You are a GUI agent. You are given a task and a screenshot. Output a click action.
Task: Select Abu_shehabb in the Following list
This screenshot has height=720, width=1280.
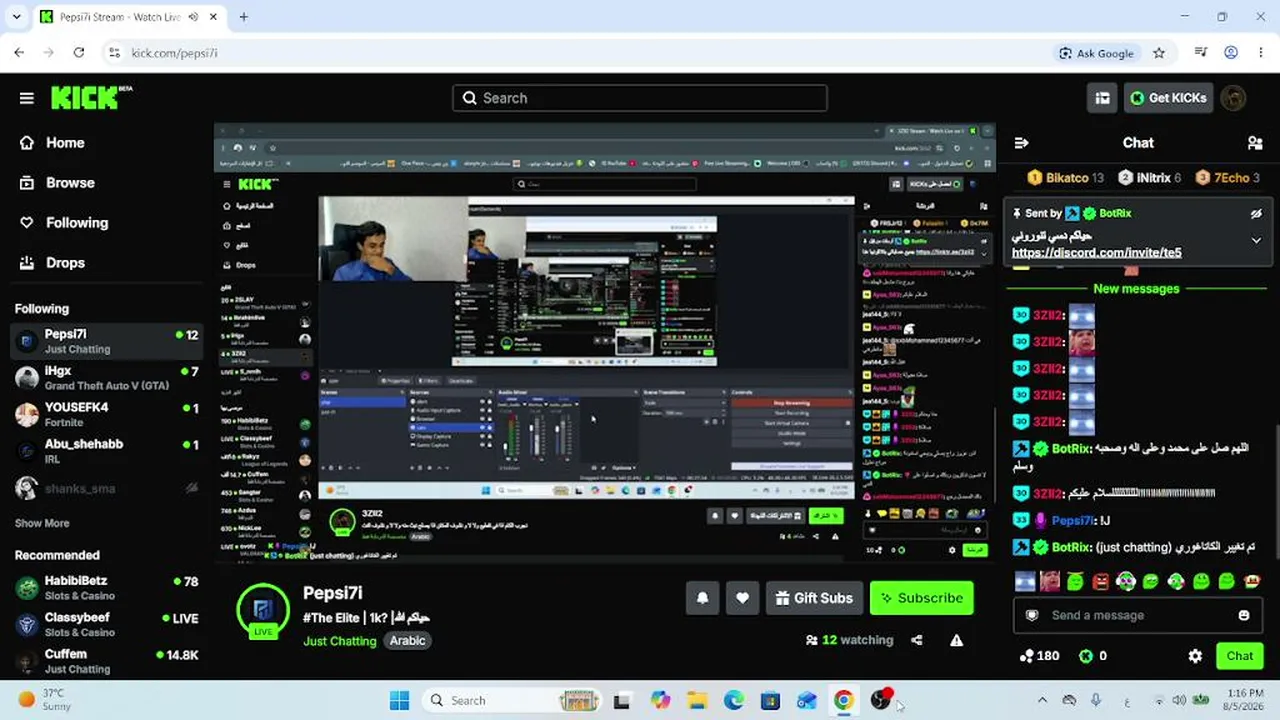point(108,451)
